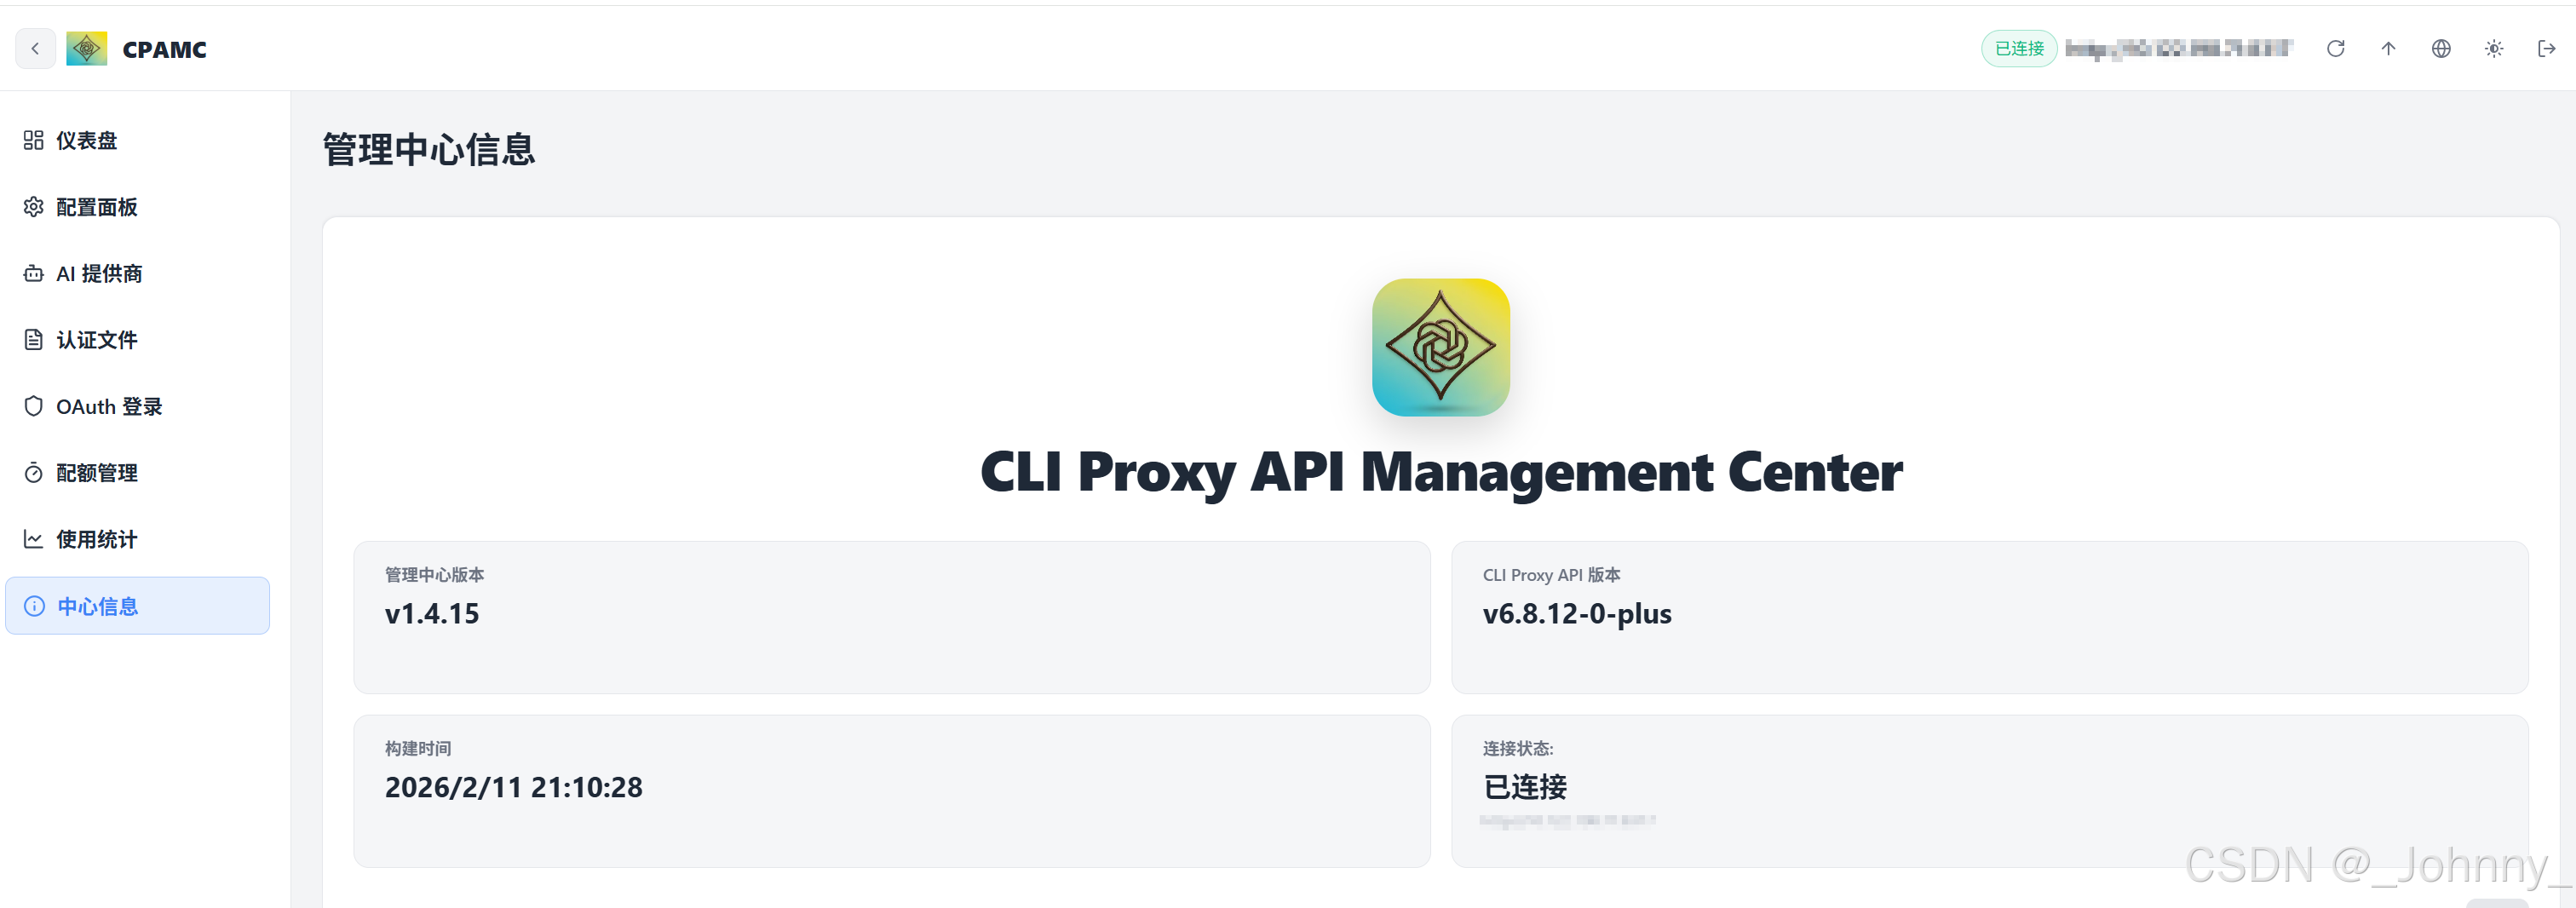The image size is (2576, 908).
Task: Click version value v6.8.12-0-plus
Action: click(x=1577, y=614)
